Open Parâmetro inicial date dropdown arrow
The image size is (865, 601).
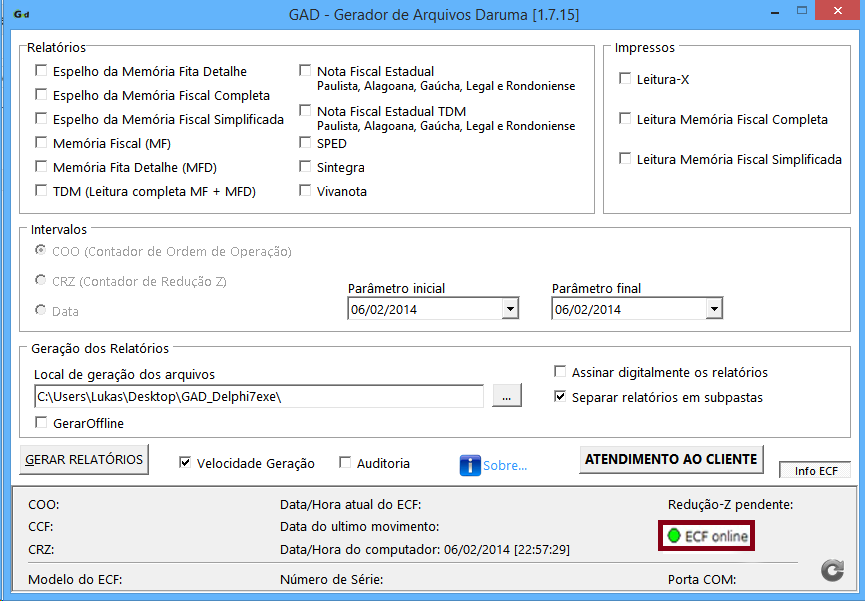(x=510, y=309)
